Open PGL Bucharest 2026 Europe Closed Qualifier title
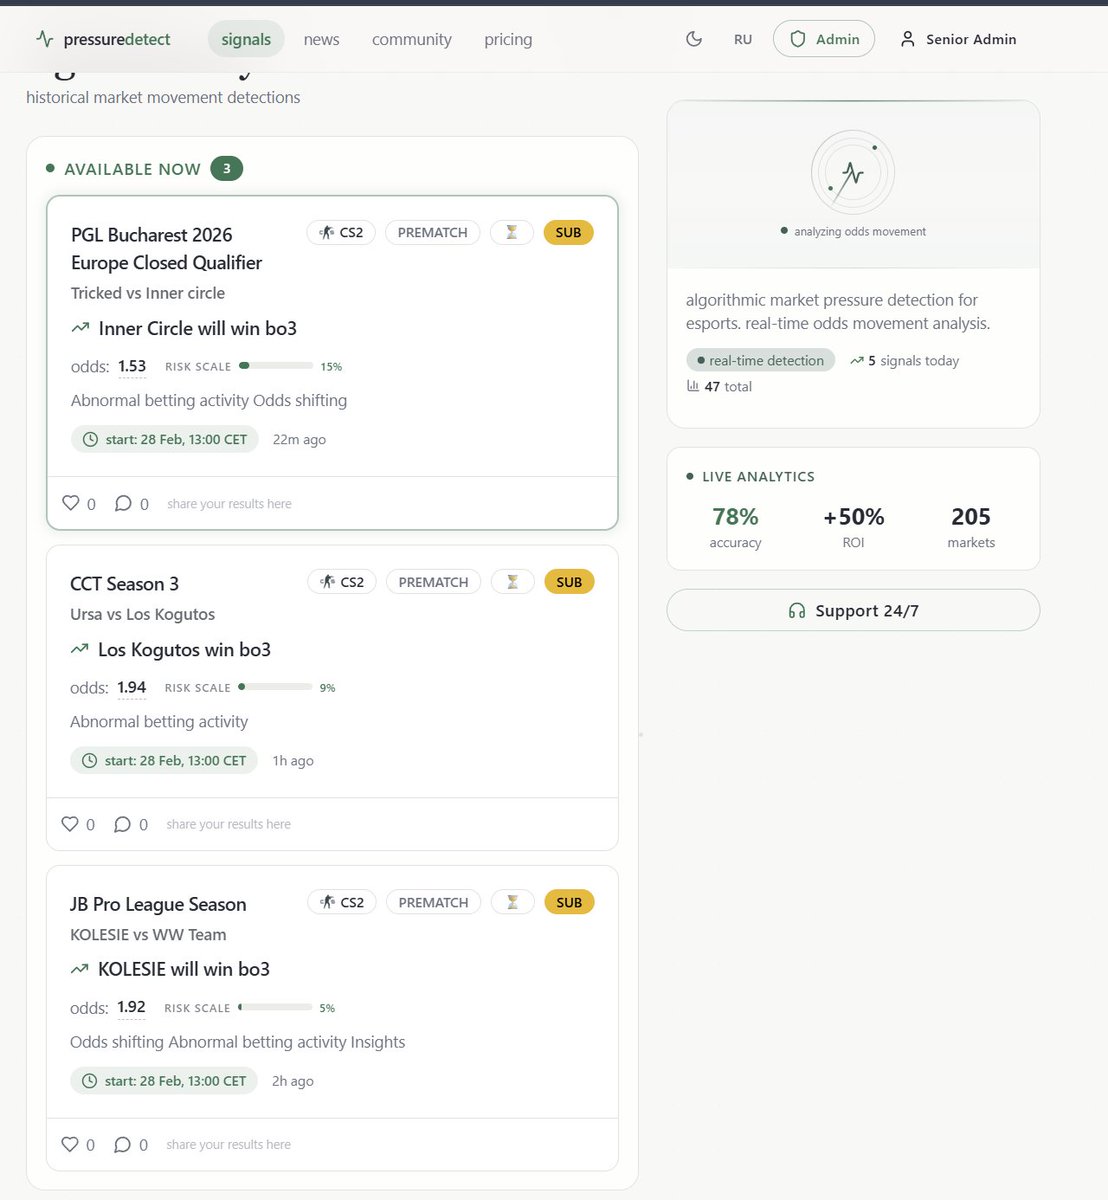The image size is (1108, 1200). 167,249
